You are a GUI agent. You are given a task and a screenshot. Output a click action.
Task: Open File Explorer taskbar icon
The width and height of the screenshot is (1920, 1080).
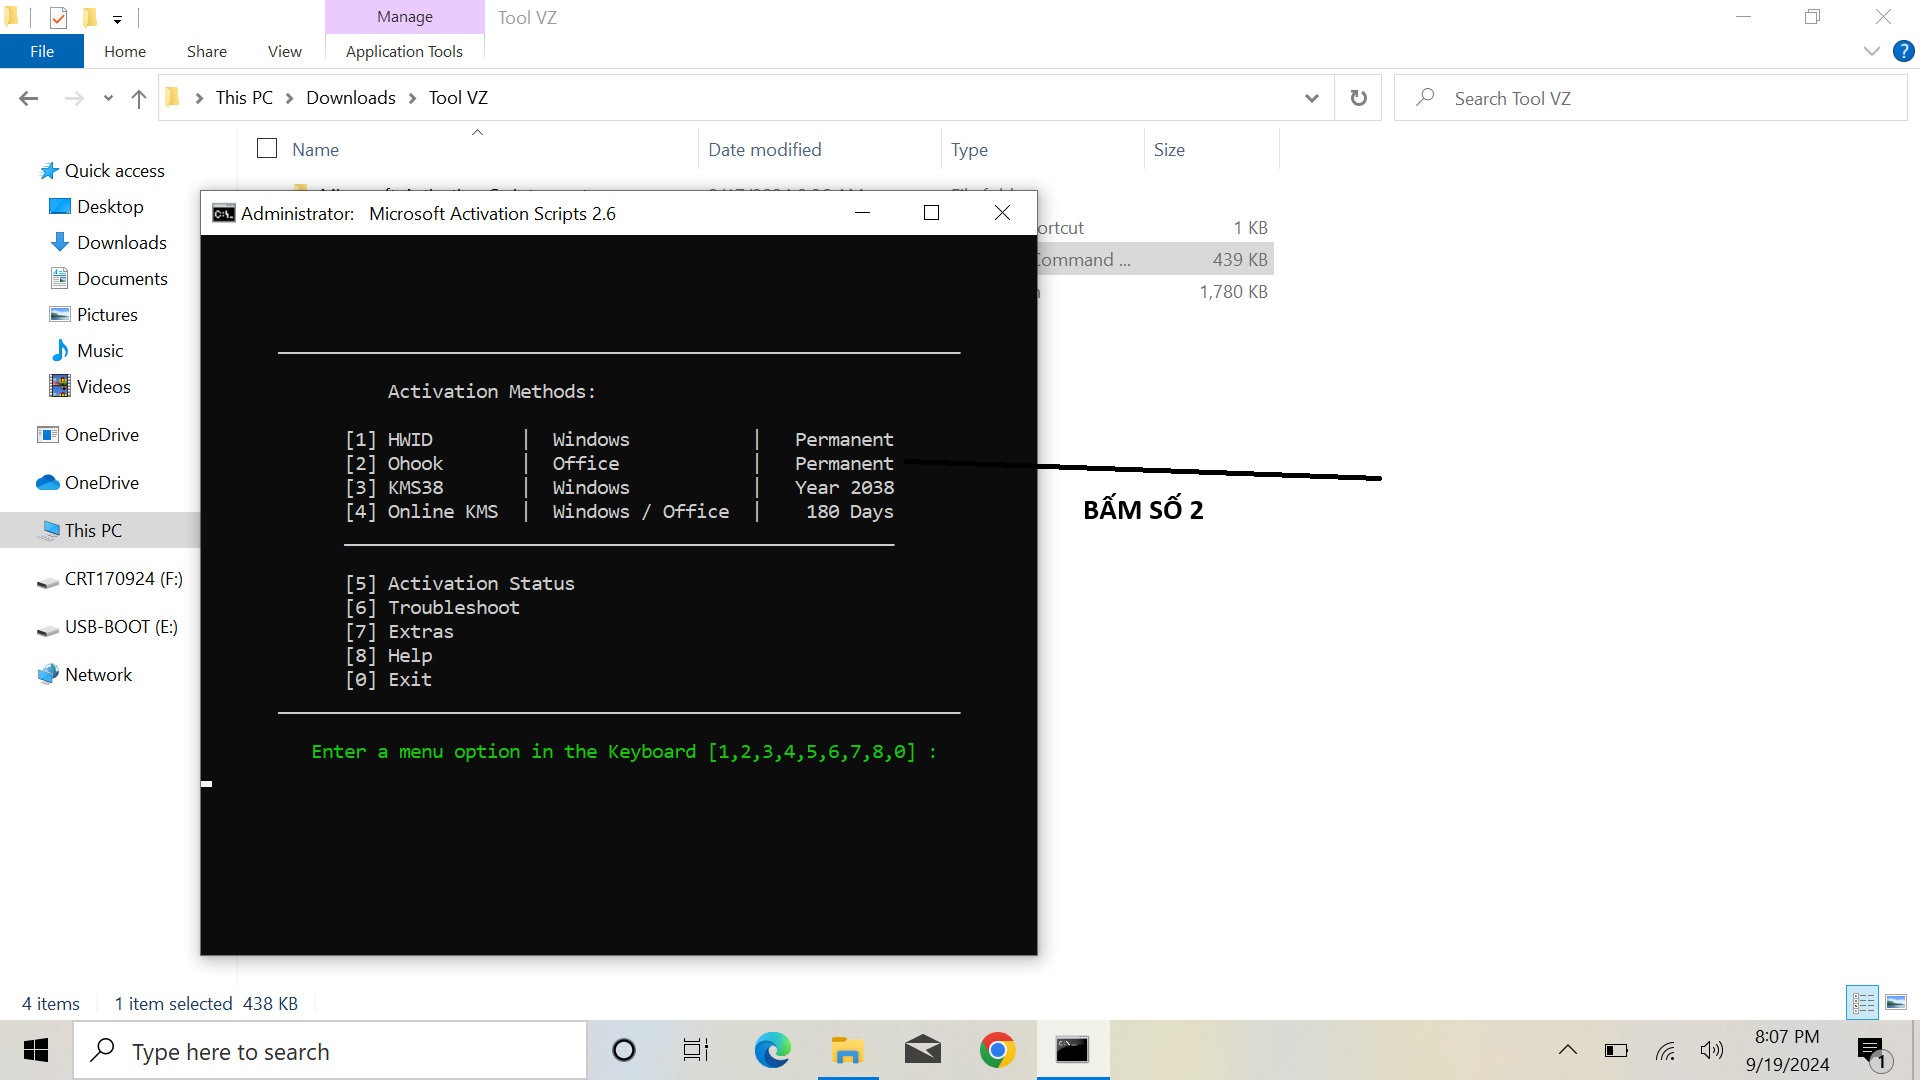(x=847, y=1051)
